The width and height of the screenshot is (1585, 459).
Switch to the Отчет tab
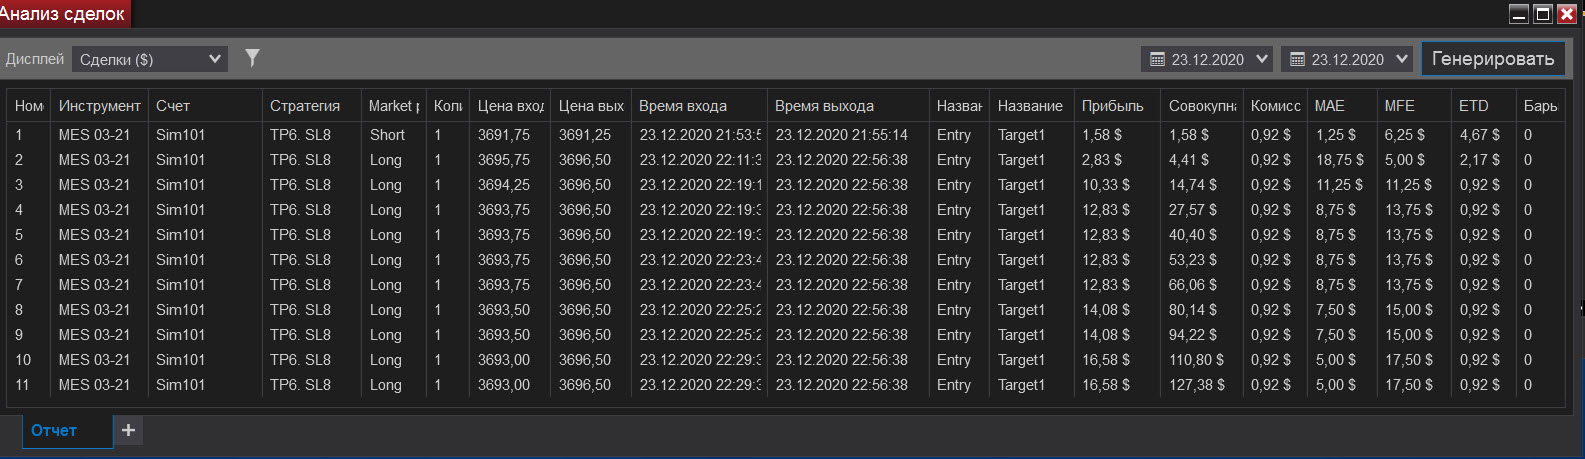click(x=54, y=431)
